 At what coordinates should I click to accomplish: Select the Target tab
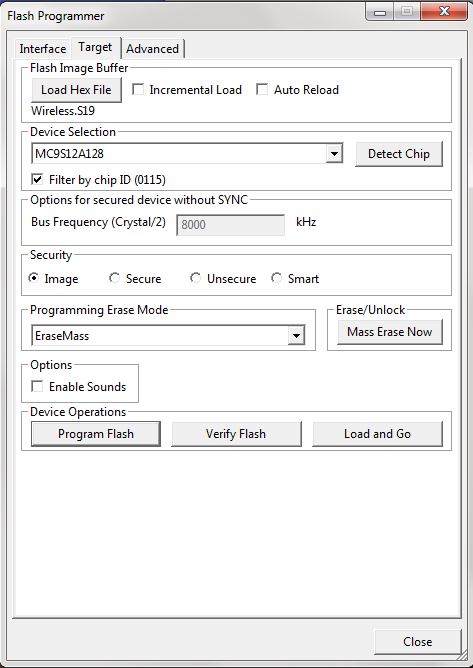click(95, 47)
